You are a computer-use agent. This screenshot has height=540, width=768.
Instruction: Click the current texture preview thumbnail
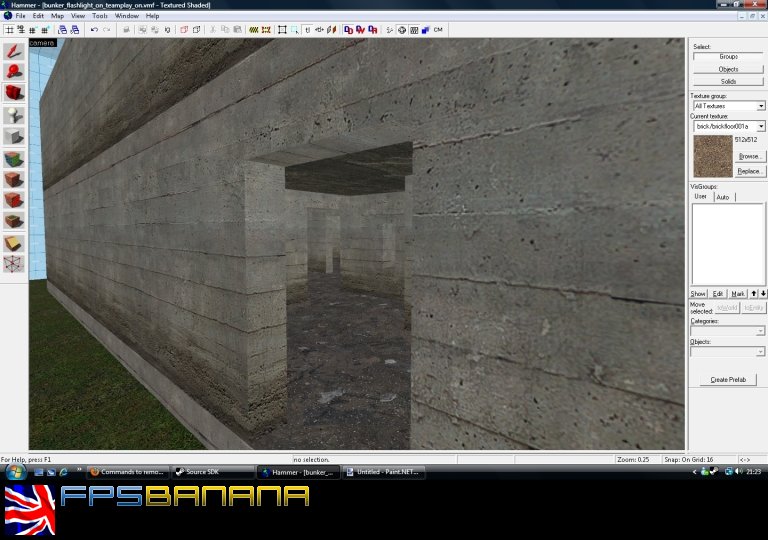[x=712, y=156]
